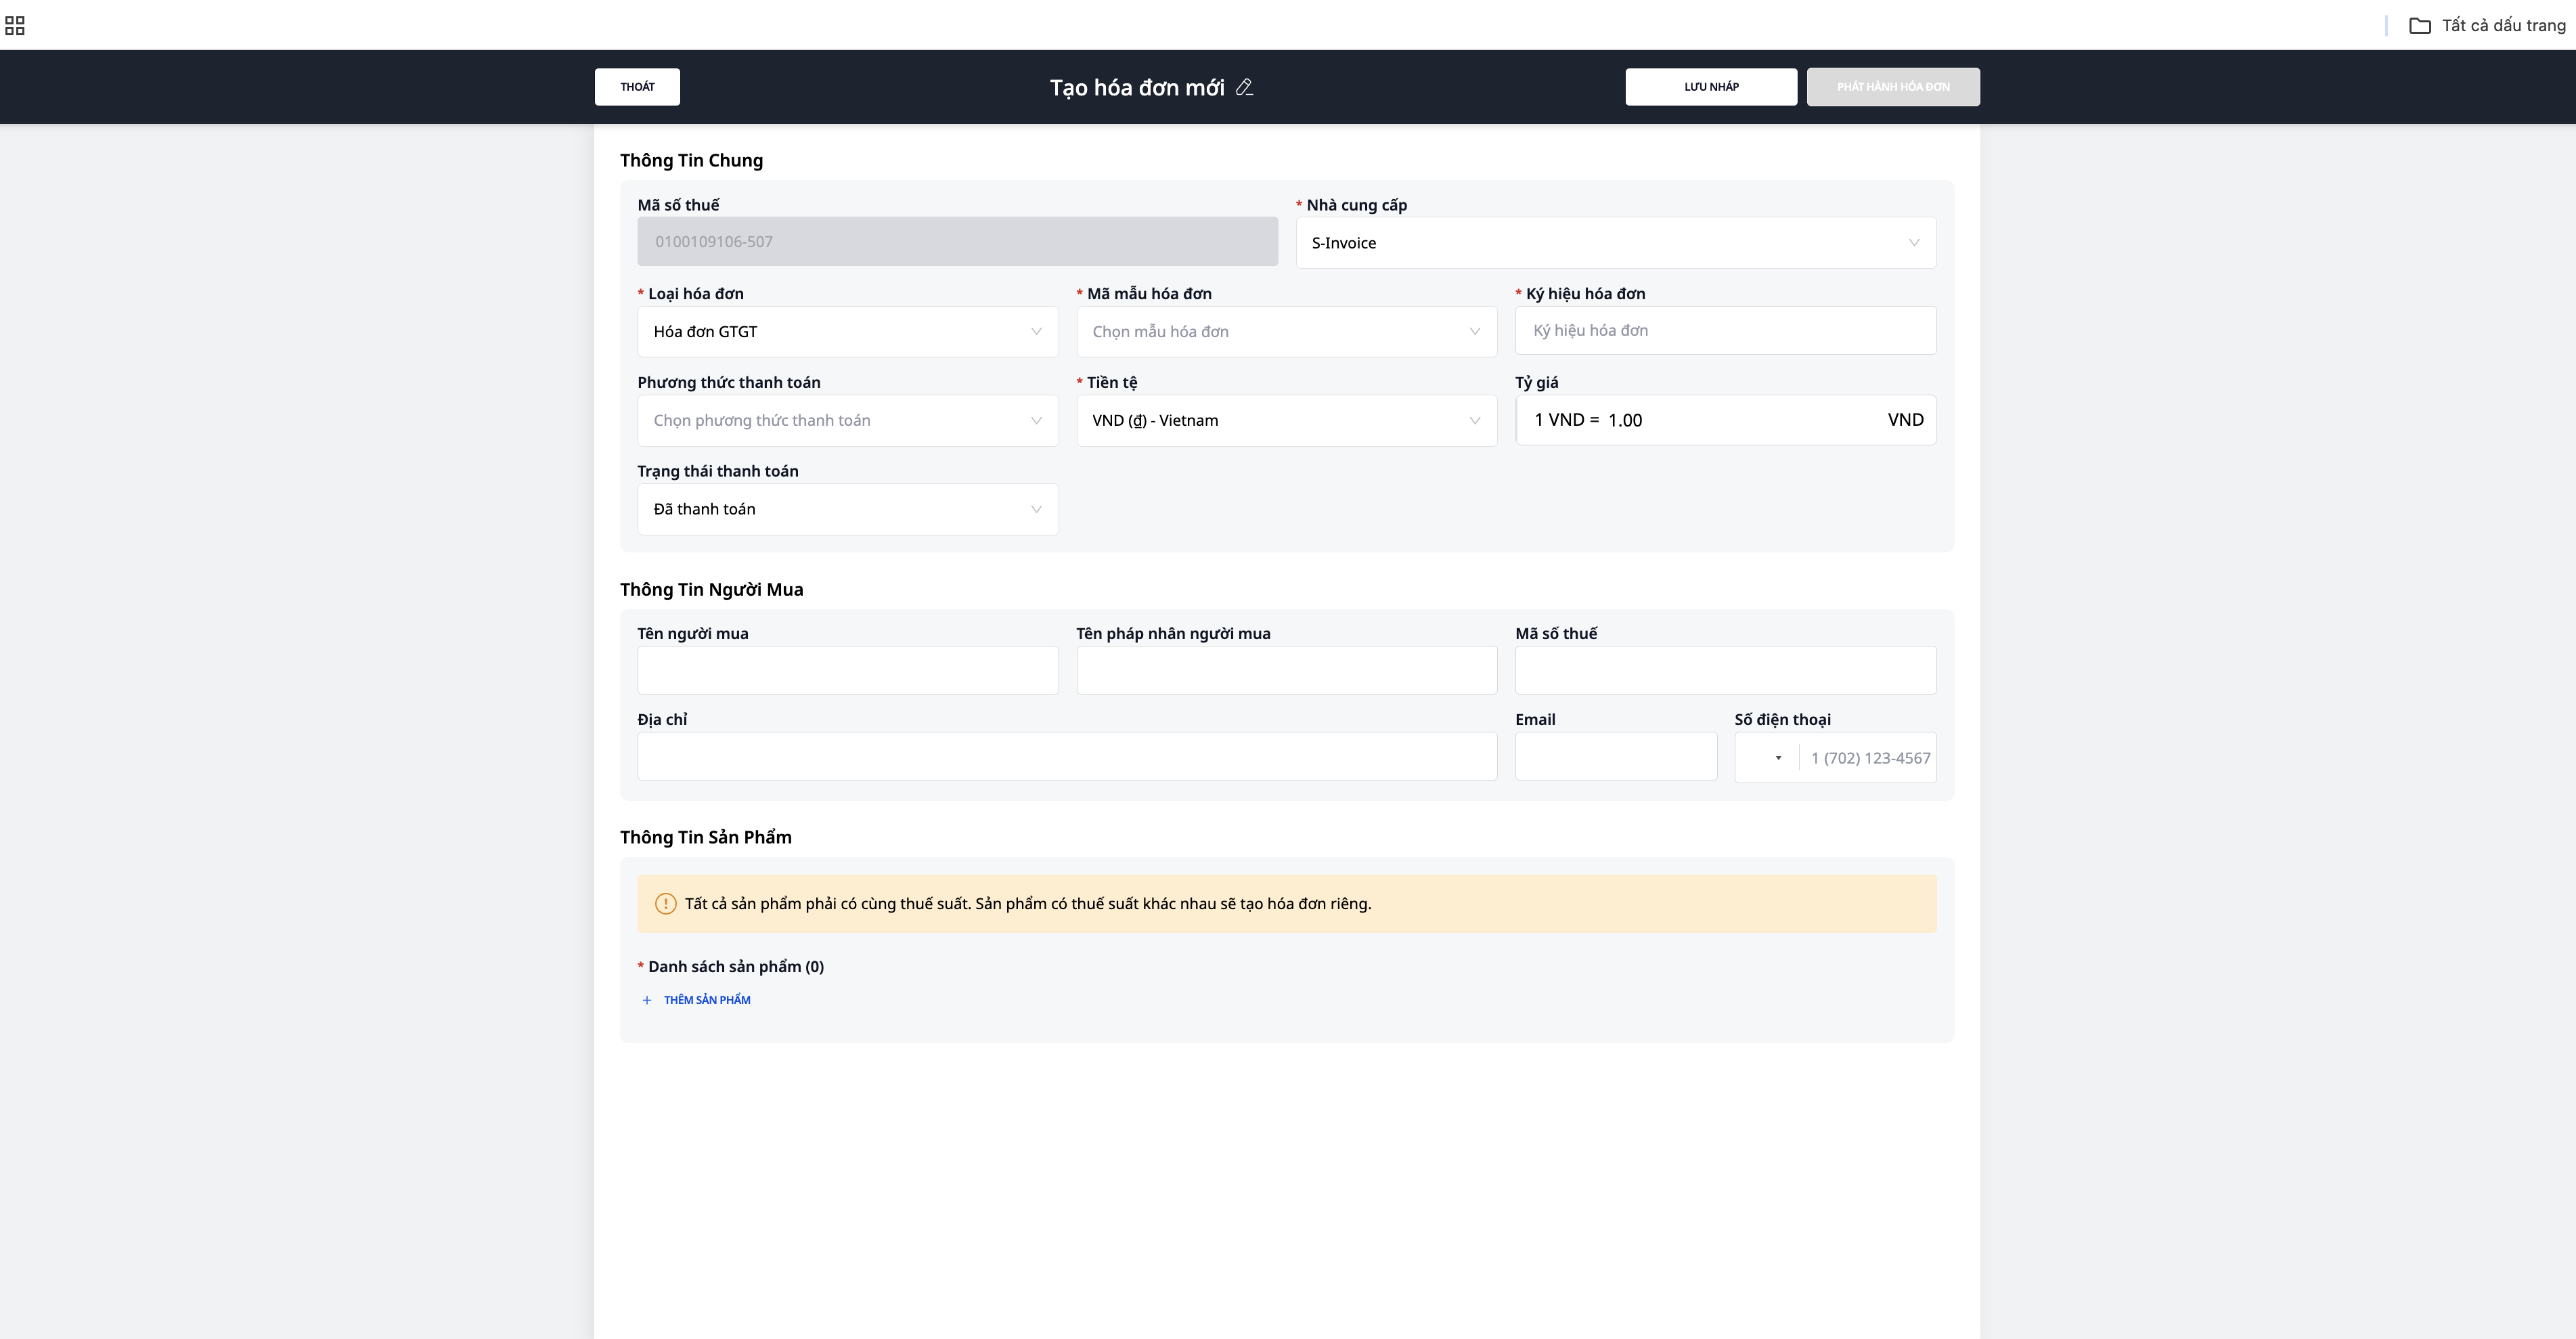Click the pencil edit icon beside title

1244,87
